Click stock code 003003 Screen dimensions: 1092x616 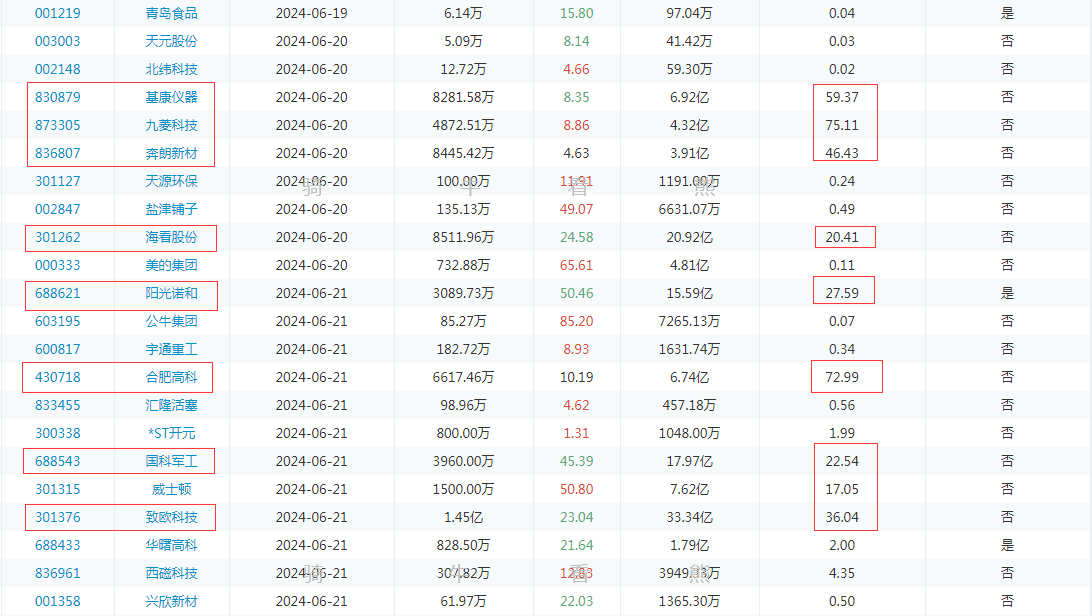tap(58, 41)
